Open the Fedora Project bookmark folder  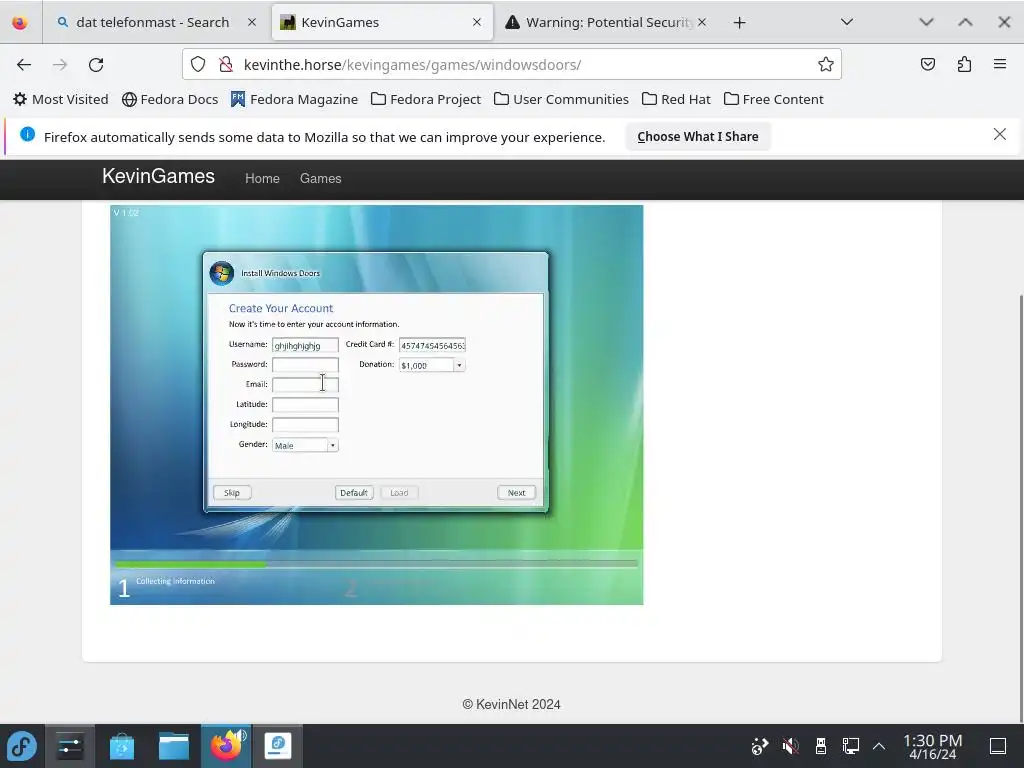[x=426, y=99]
